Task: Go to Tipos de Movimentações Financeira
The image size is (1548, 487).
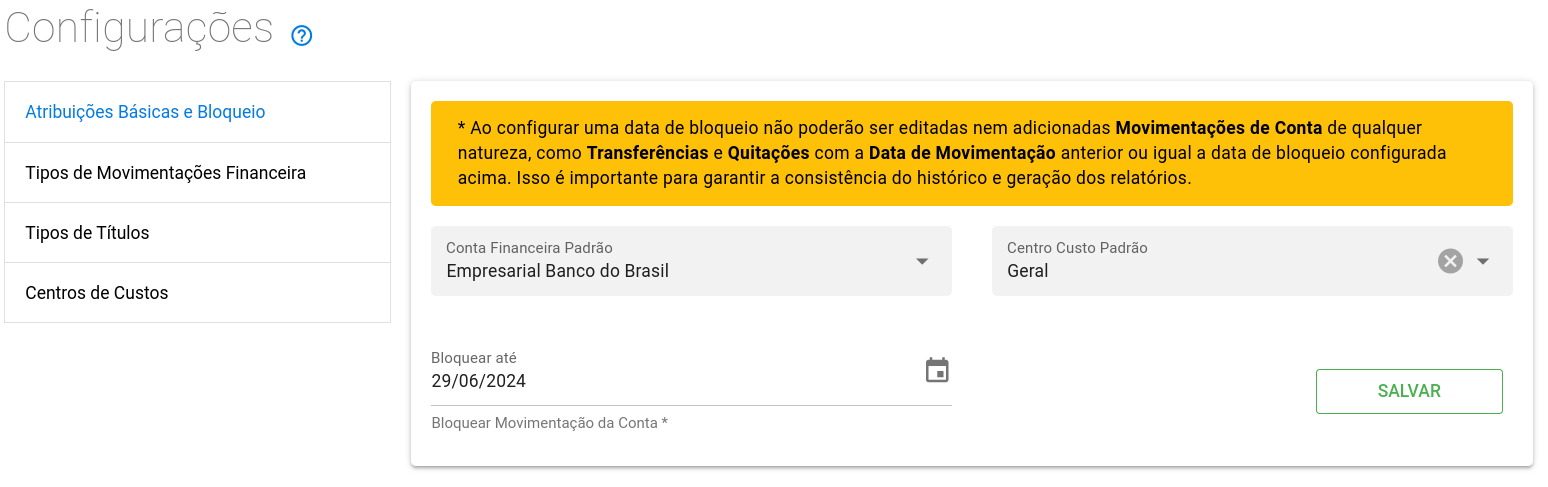Action: tap(165, 173)
